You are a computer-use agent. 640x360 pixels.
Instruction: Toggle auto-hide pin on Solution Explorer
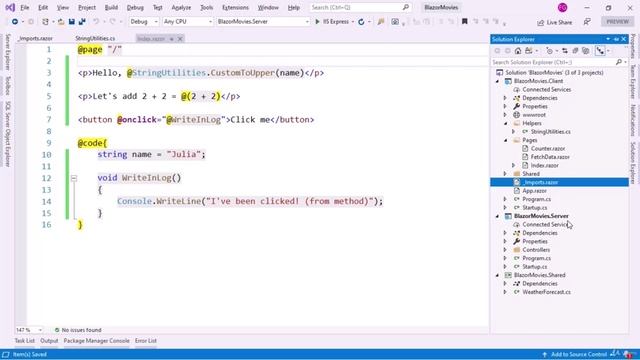click(x=616, y=39)
